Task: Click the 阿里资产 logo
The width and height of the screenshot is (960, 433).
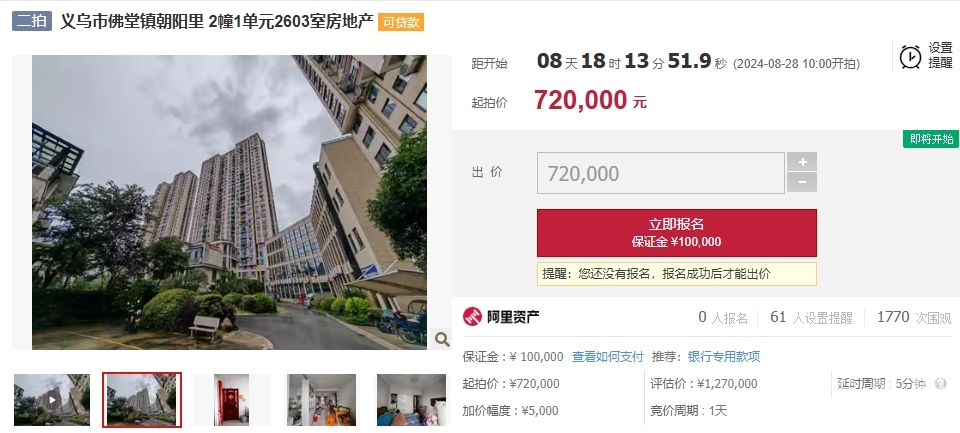Action: 501,317
